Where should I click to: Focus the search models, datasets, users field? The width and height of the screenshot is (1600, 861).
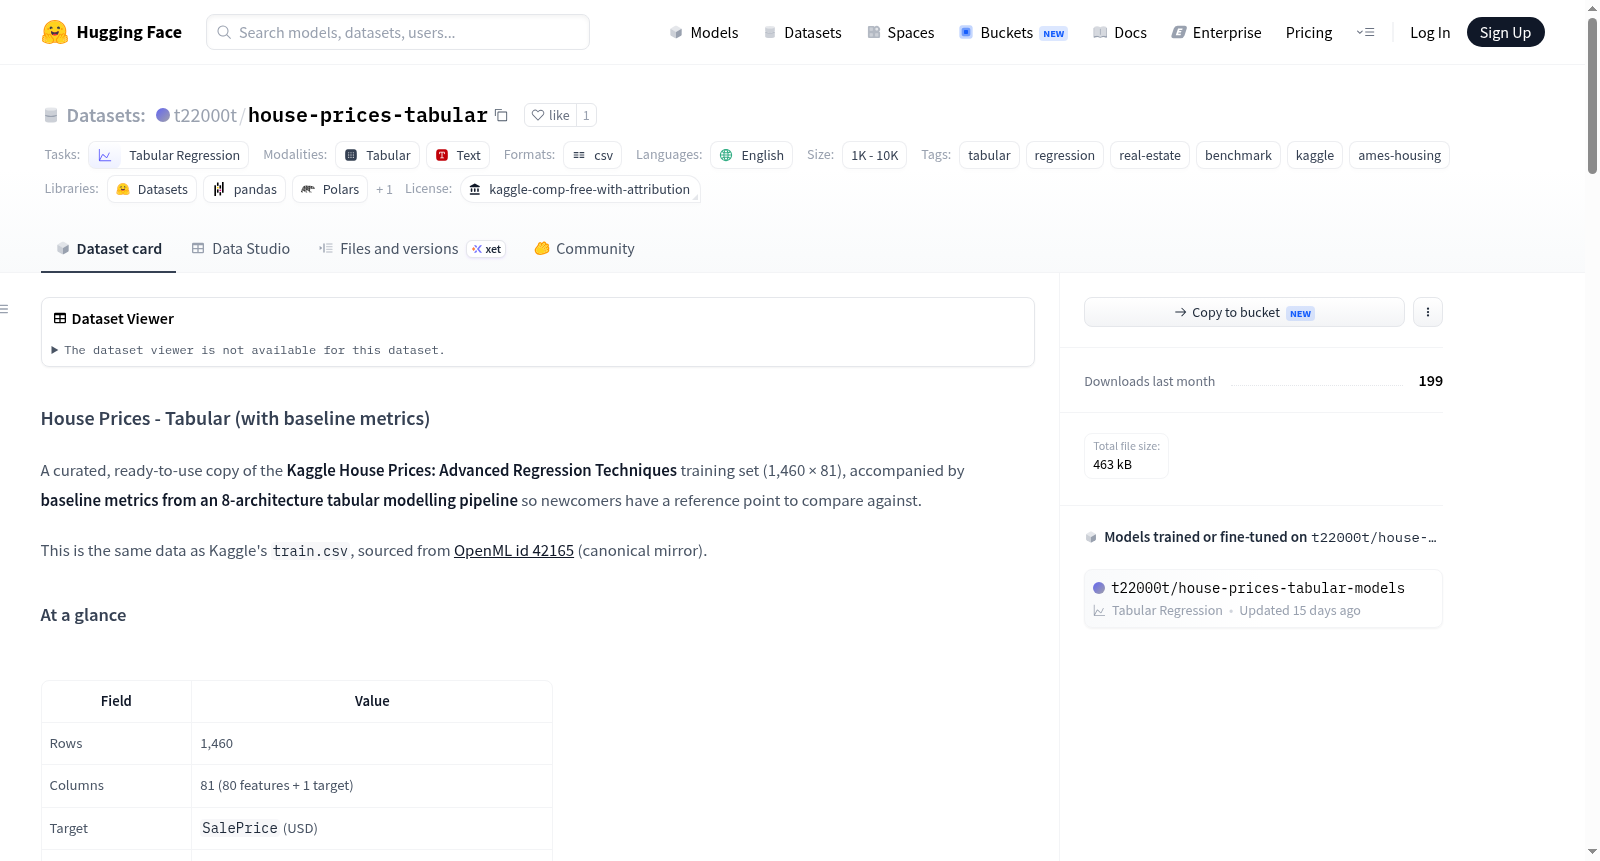(398, 32)
